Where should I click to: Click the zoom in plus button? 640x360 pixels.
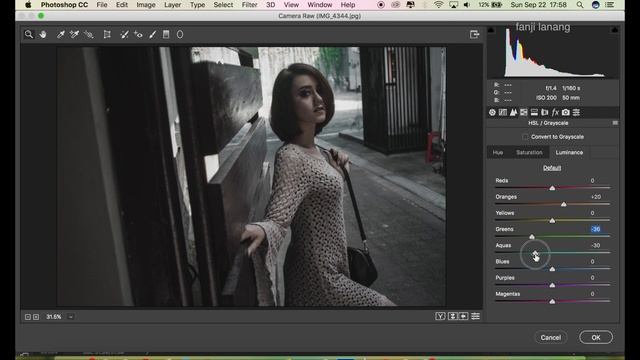point(36,317)
